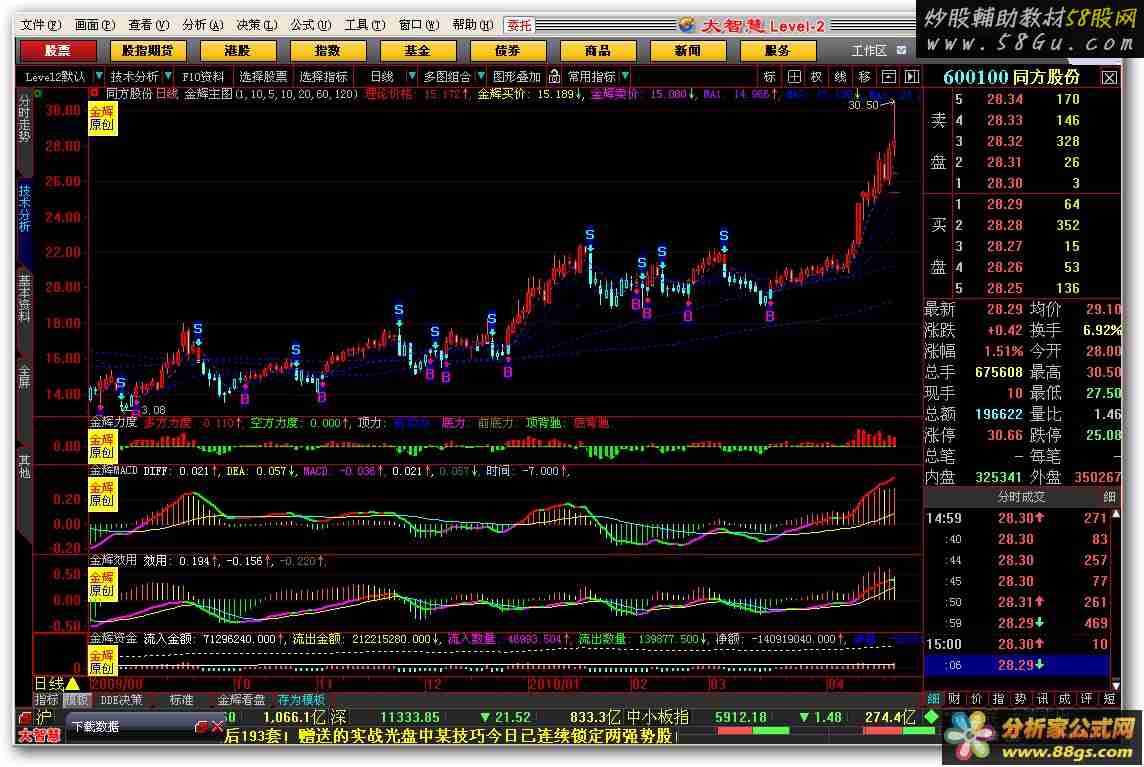Image resolution: width=1144 pixels, height=767 pixels.
Task: Expand the Level2默认 dropdown arrow
Action: [x=99, y=76]
